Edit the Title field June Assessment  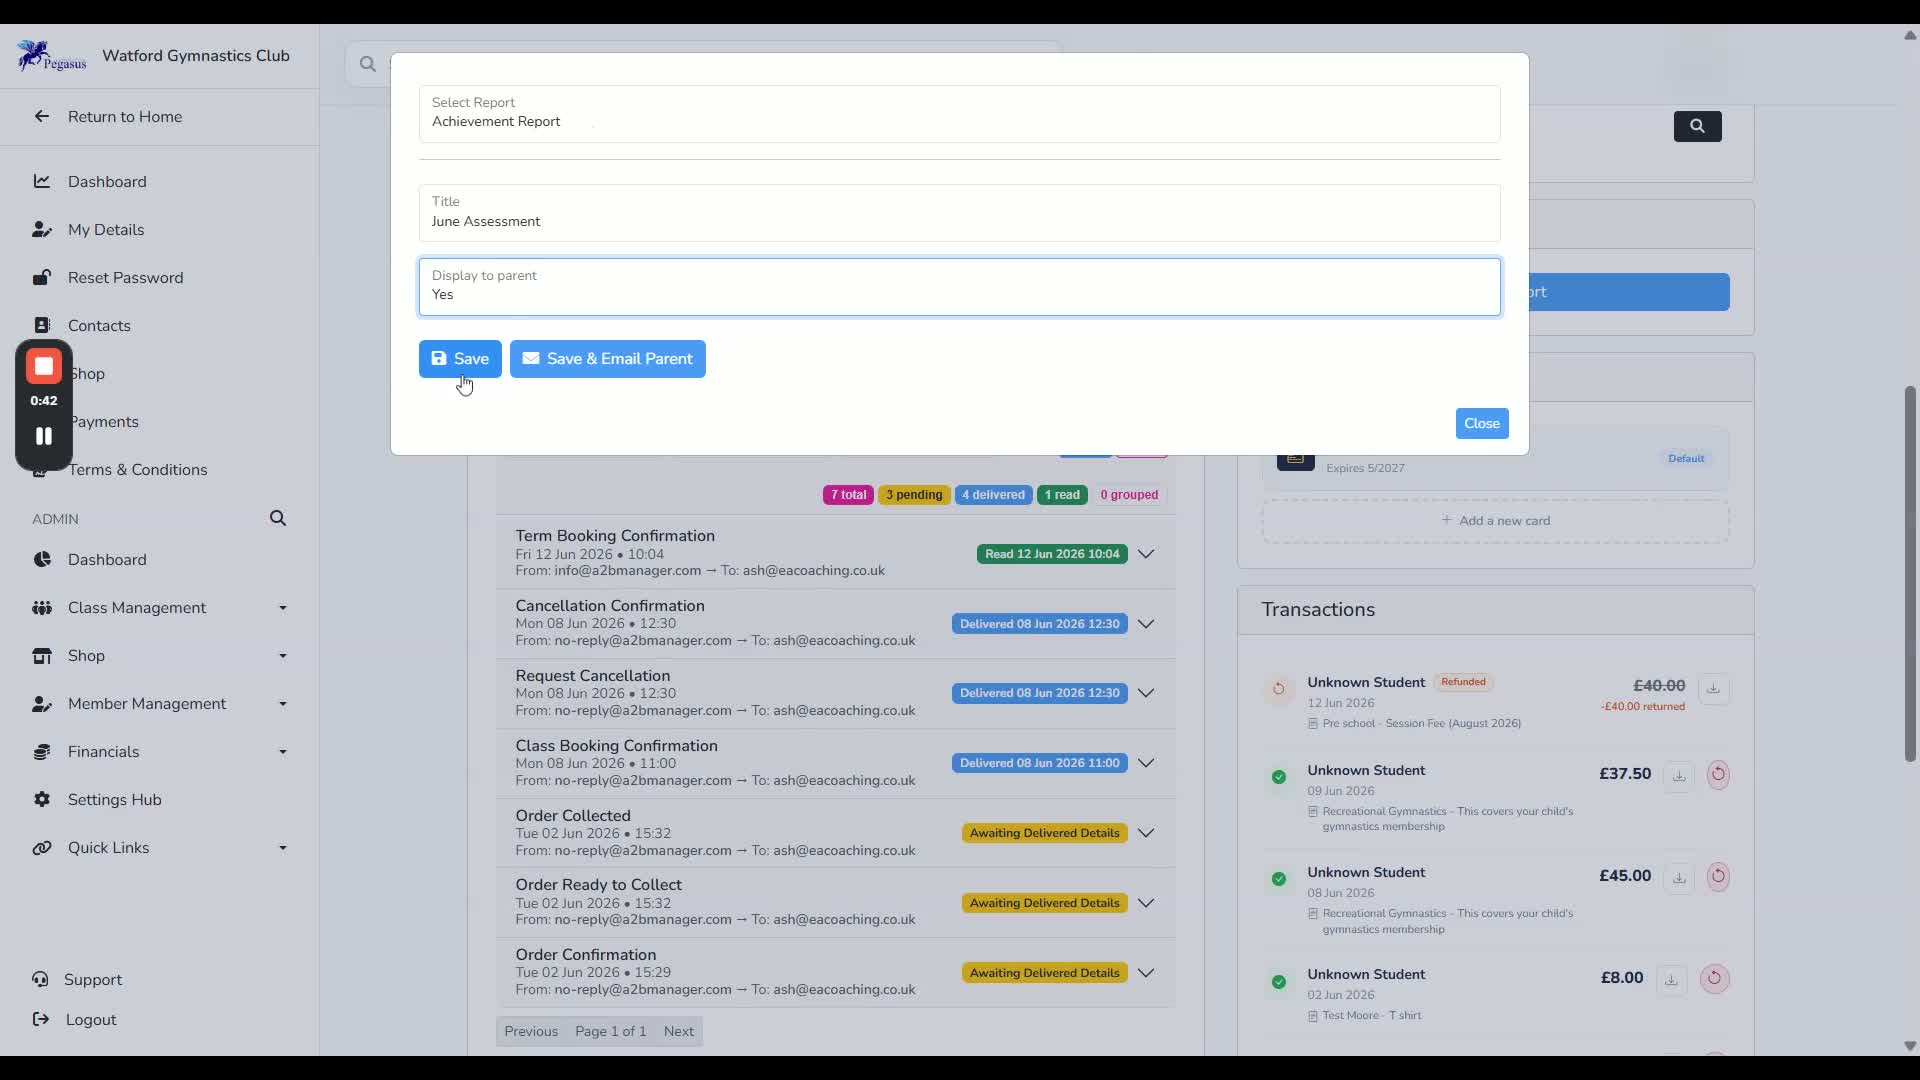pos(960,212)
